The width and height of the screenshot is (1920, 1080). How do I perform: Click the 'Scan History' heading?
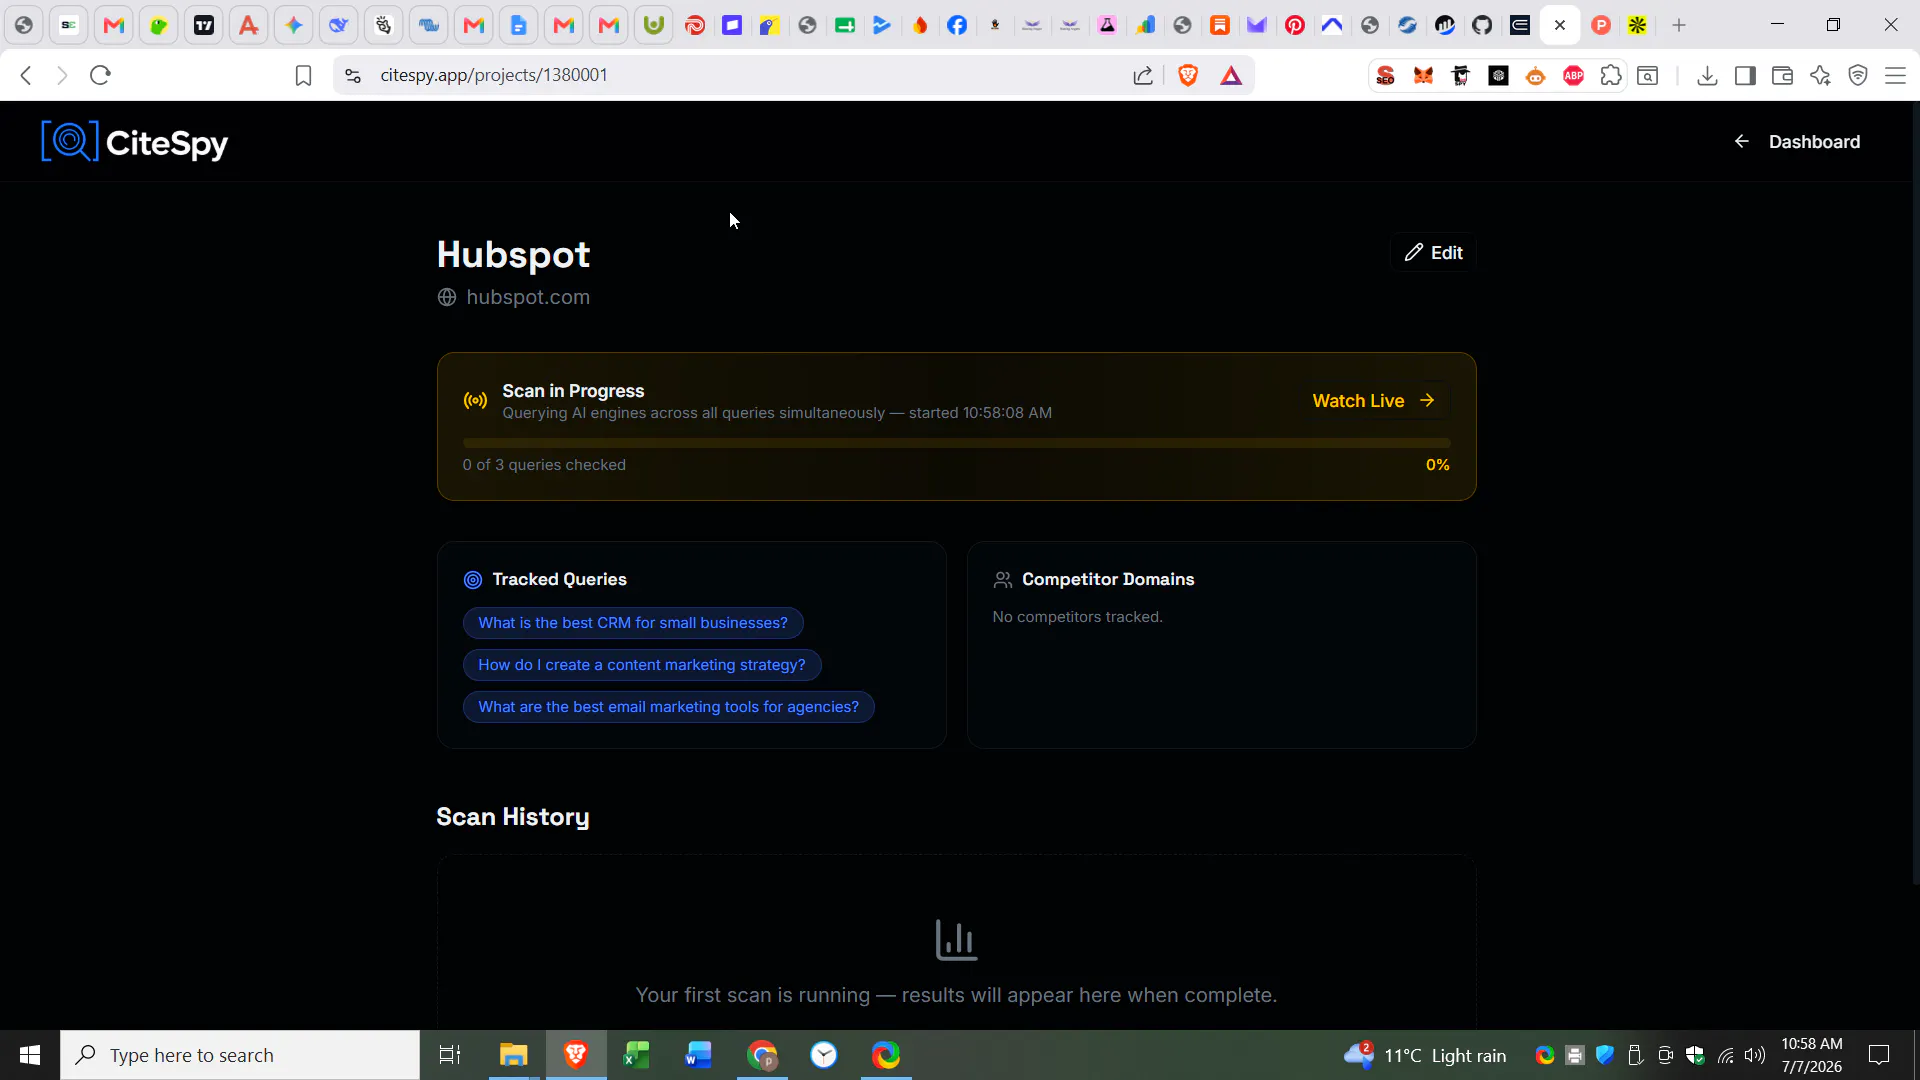pyautogui.click(x=513, y=817)
